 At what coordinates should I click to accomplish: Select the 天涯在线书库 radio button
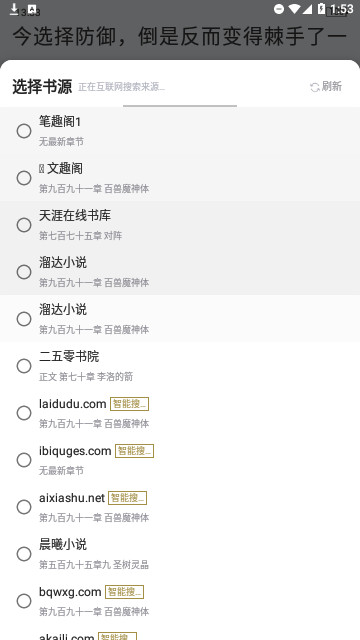(24, 225)
